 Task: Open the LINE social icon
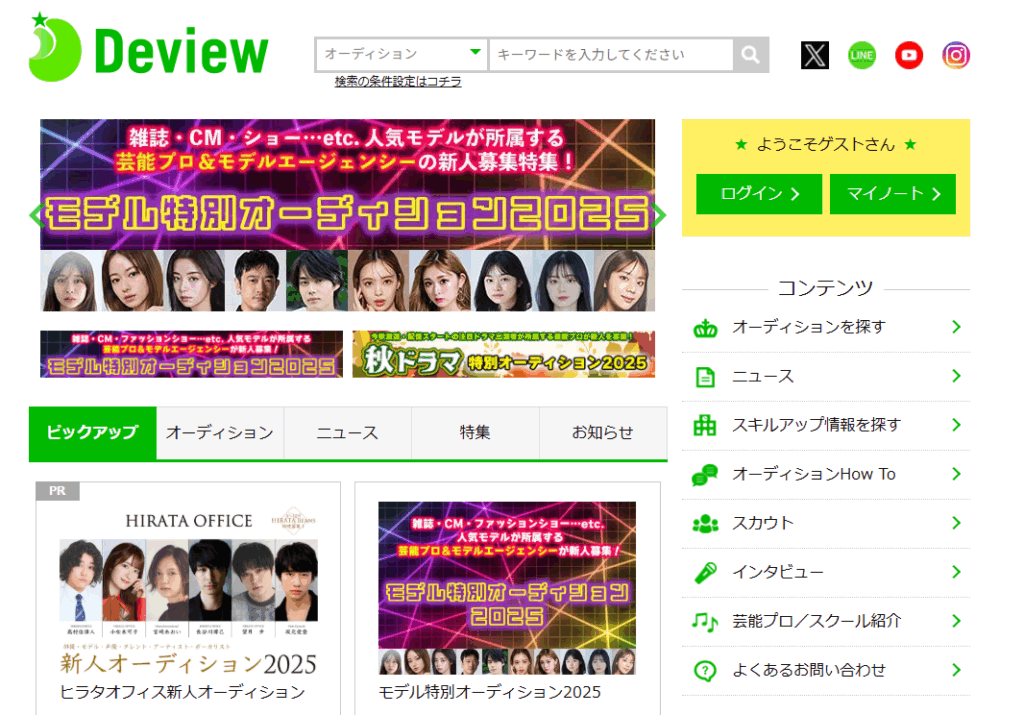(x=862, y=55)
